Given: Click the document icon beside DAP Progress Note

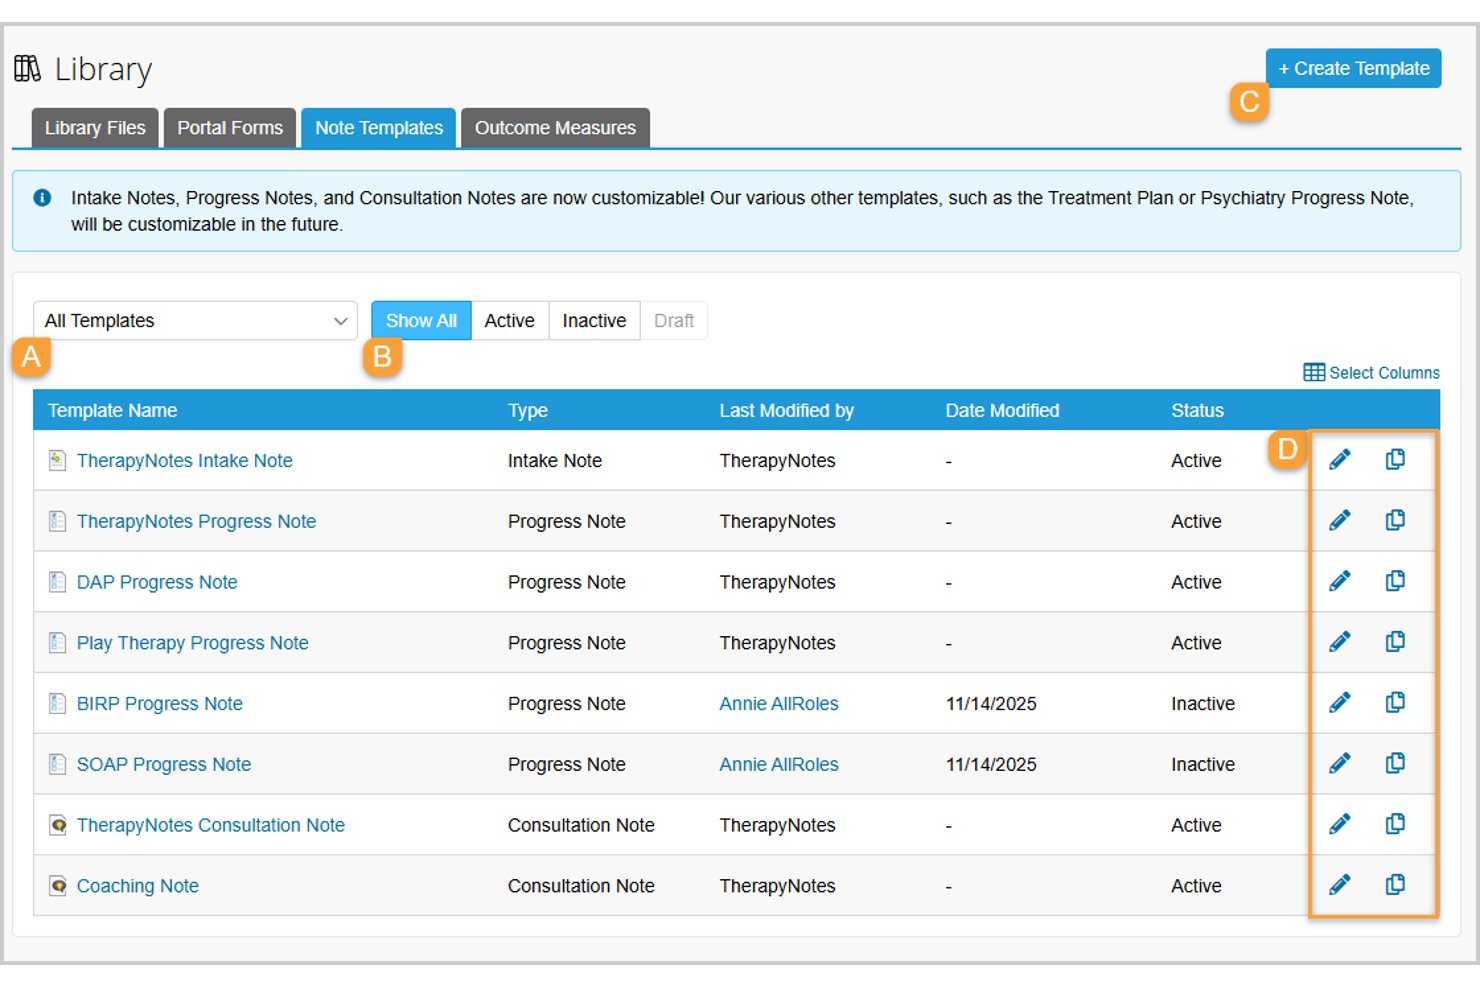Looking at the screenshot, I should tap(58, 582).
